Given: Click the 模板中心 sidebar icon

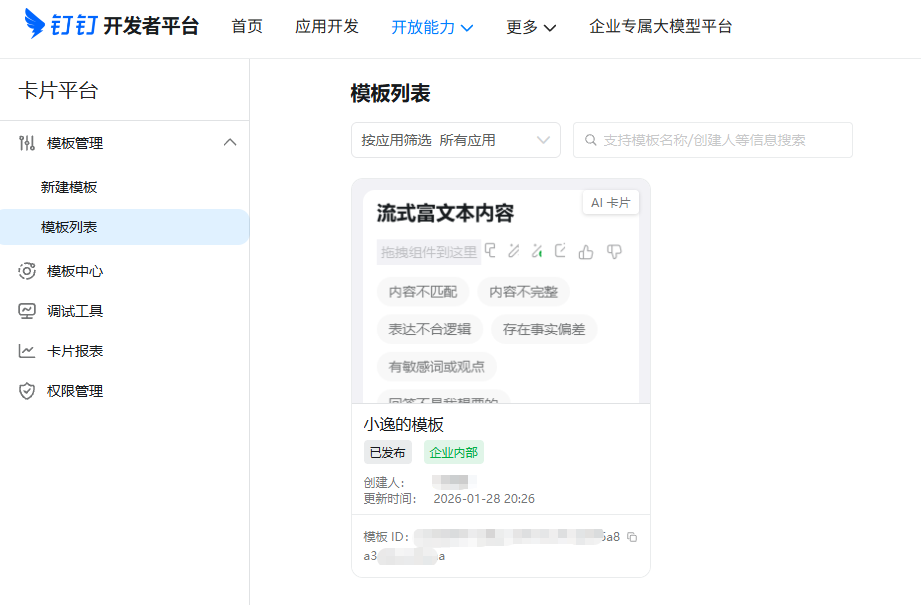Looking at the screenshot, I should (27, 271).
